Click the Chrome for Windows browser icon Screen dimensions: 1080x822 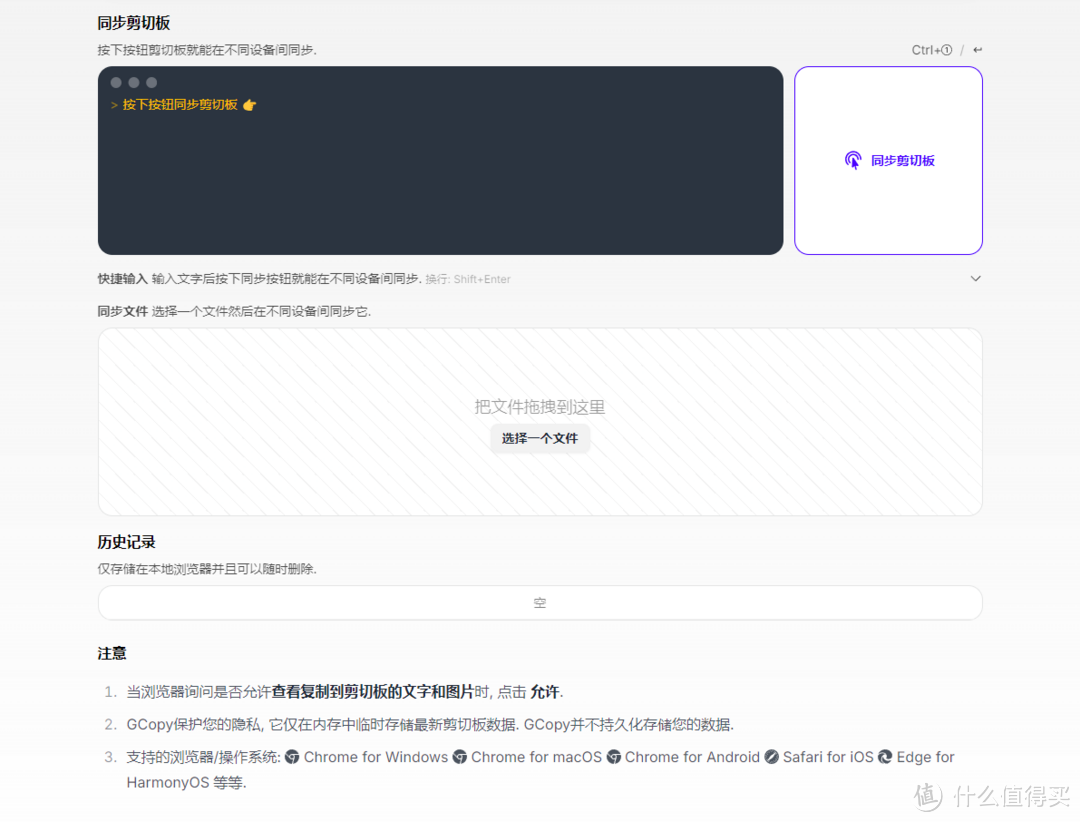pyautogui.click(x=290, y=757)
